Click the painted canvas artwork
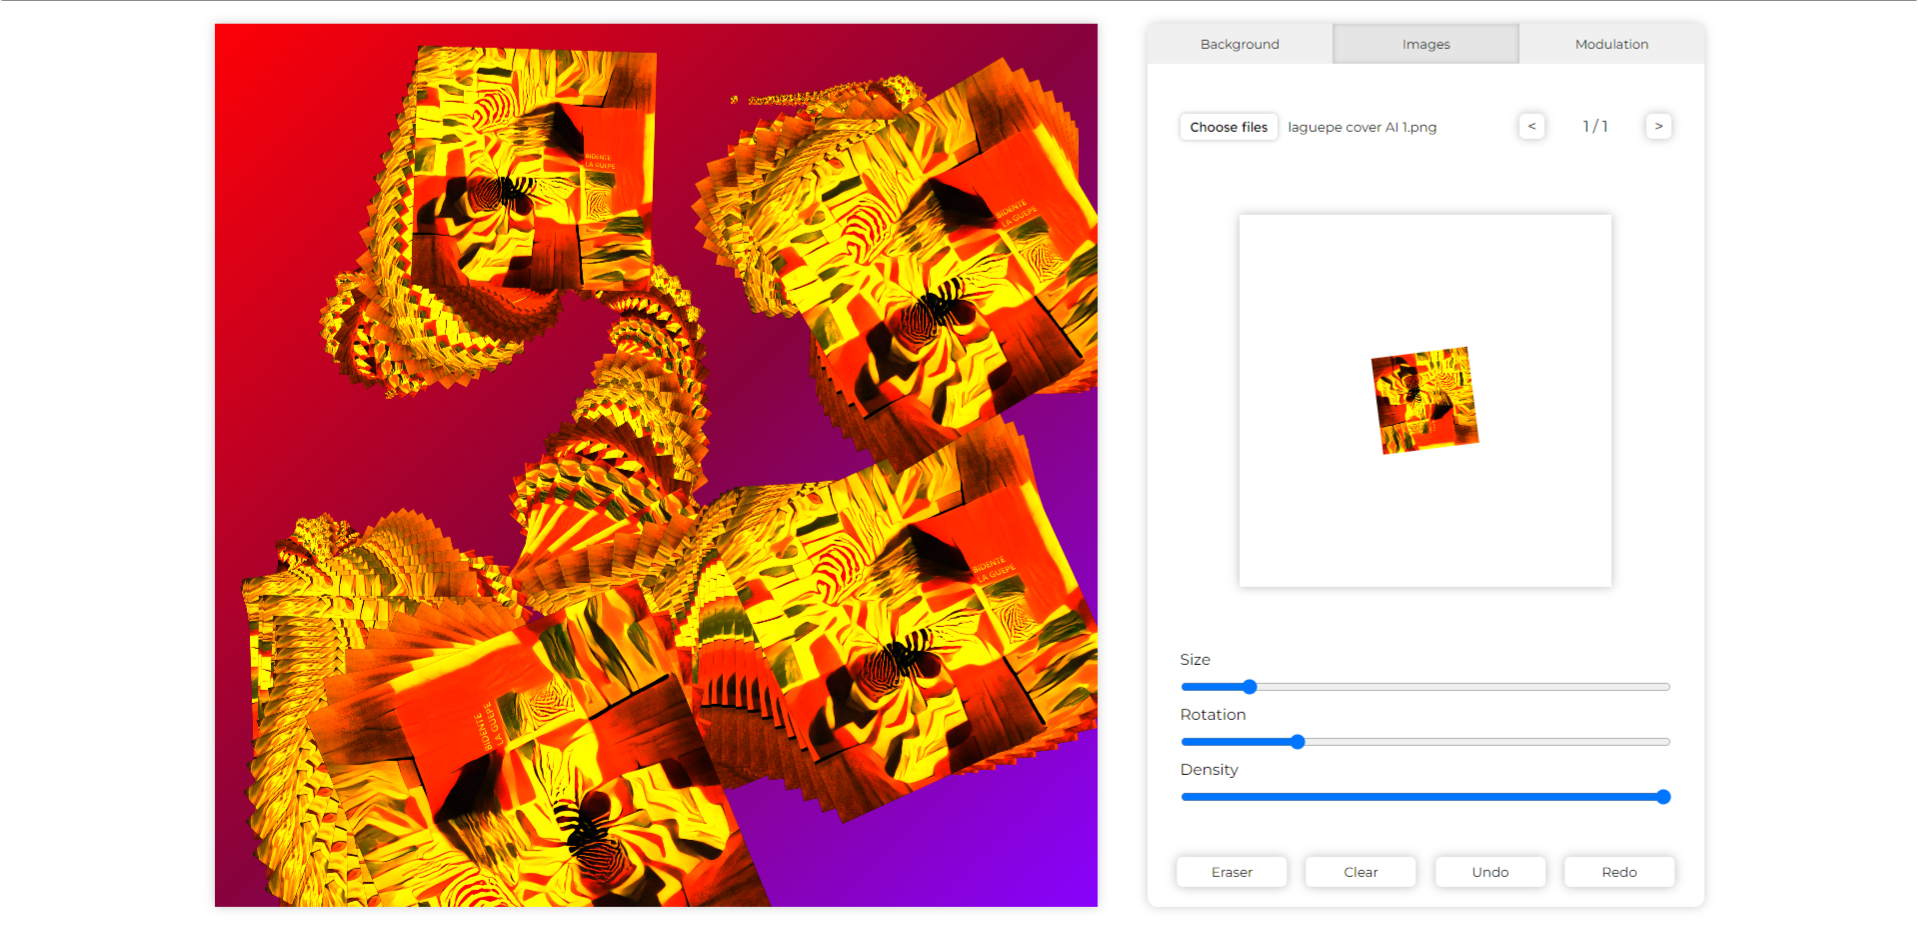The height and width of the screenshot is (926, 1918). (656, 465)
